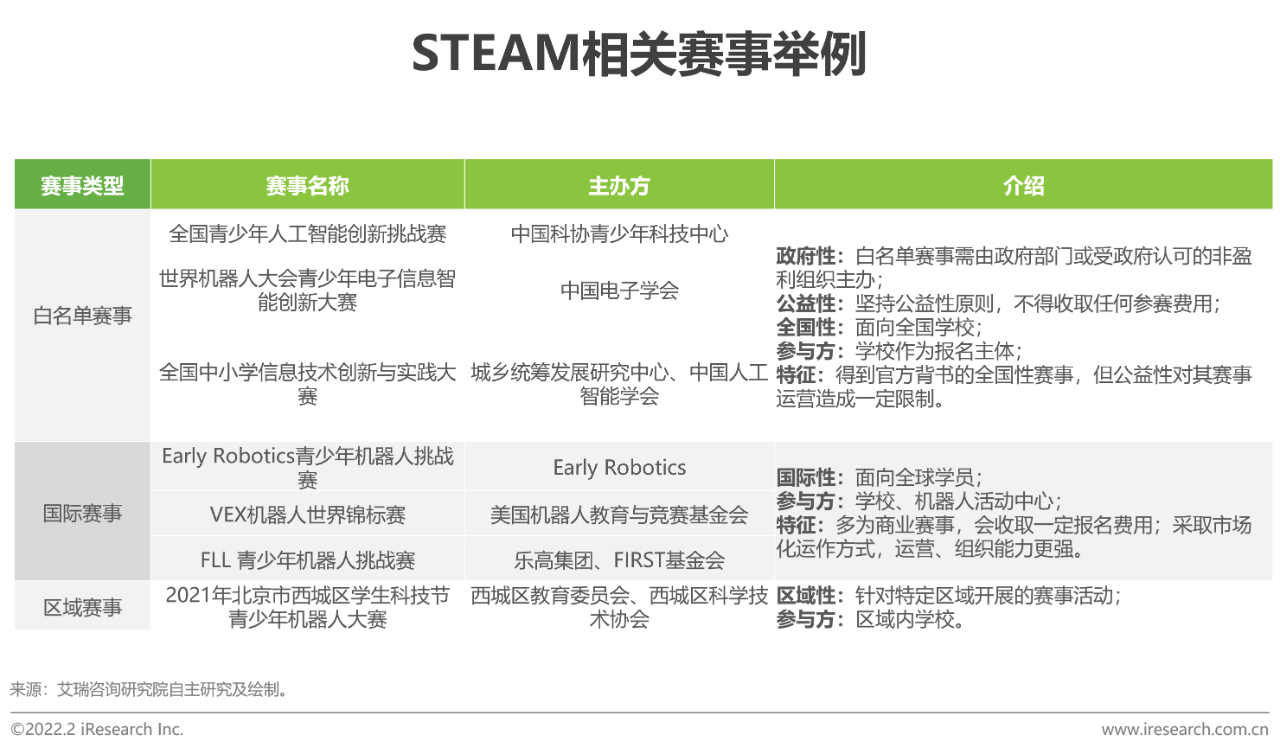
Task: Click organizer 乐高集团、FIRST基金会
Action: (x=619, y=560)
